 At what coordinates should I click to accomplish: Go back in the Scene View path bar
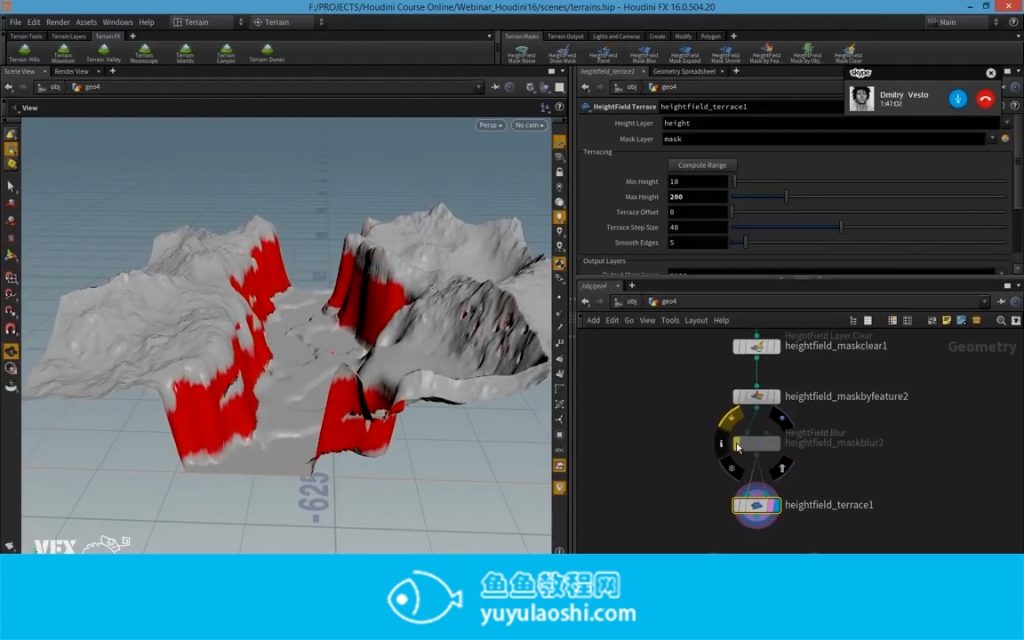point(8,87)
